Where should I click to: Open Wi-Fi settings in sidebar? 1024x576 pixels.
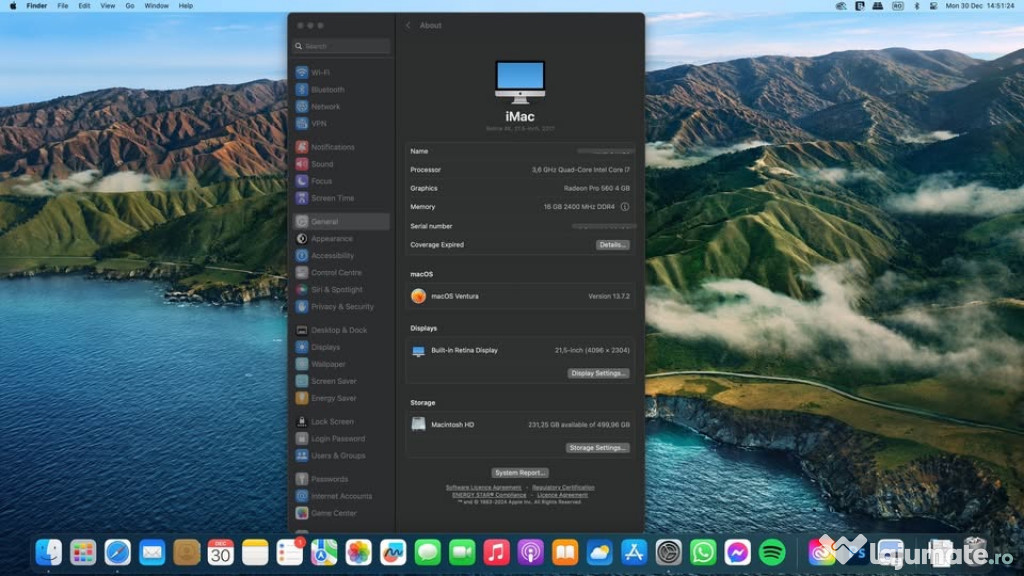click(320, 73)
